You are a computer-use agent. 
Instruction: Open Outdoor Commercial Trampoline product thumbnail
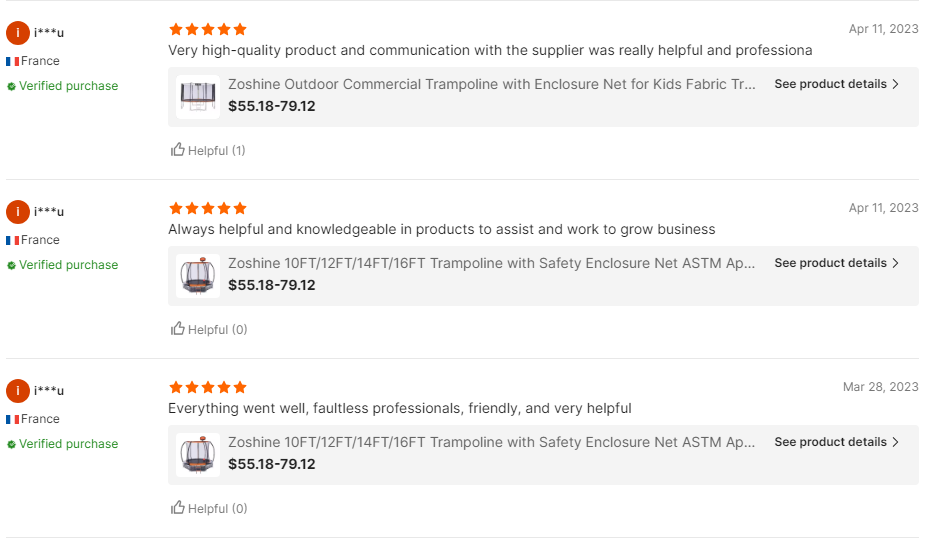pyautogui.click(x=198, y=96)
